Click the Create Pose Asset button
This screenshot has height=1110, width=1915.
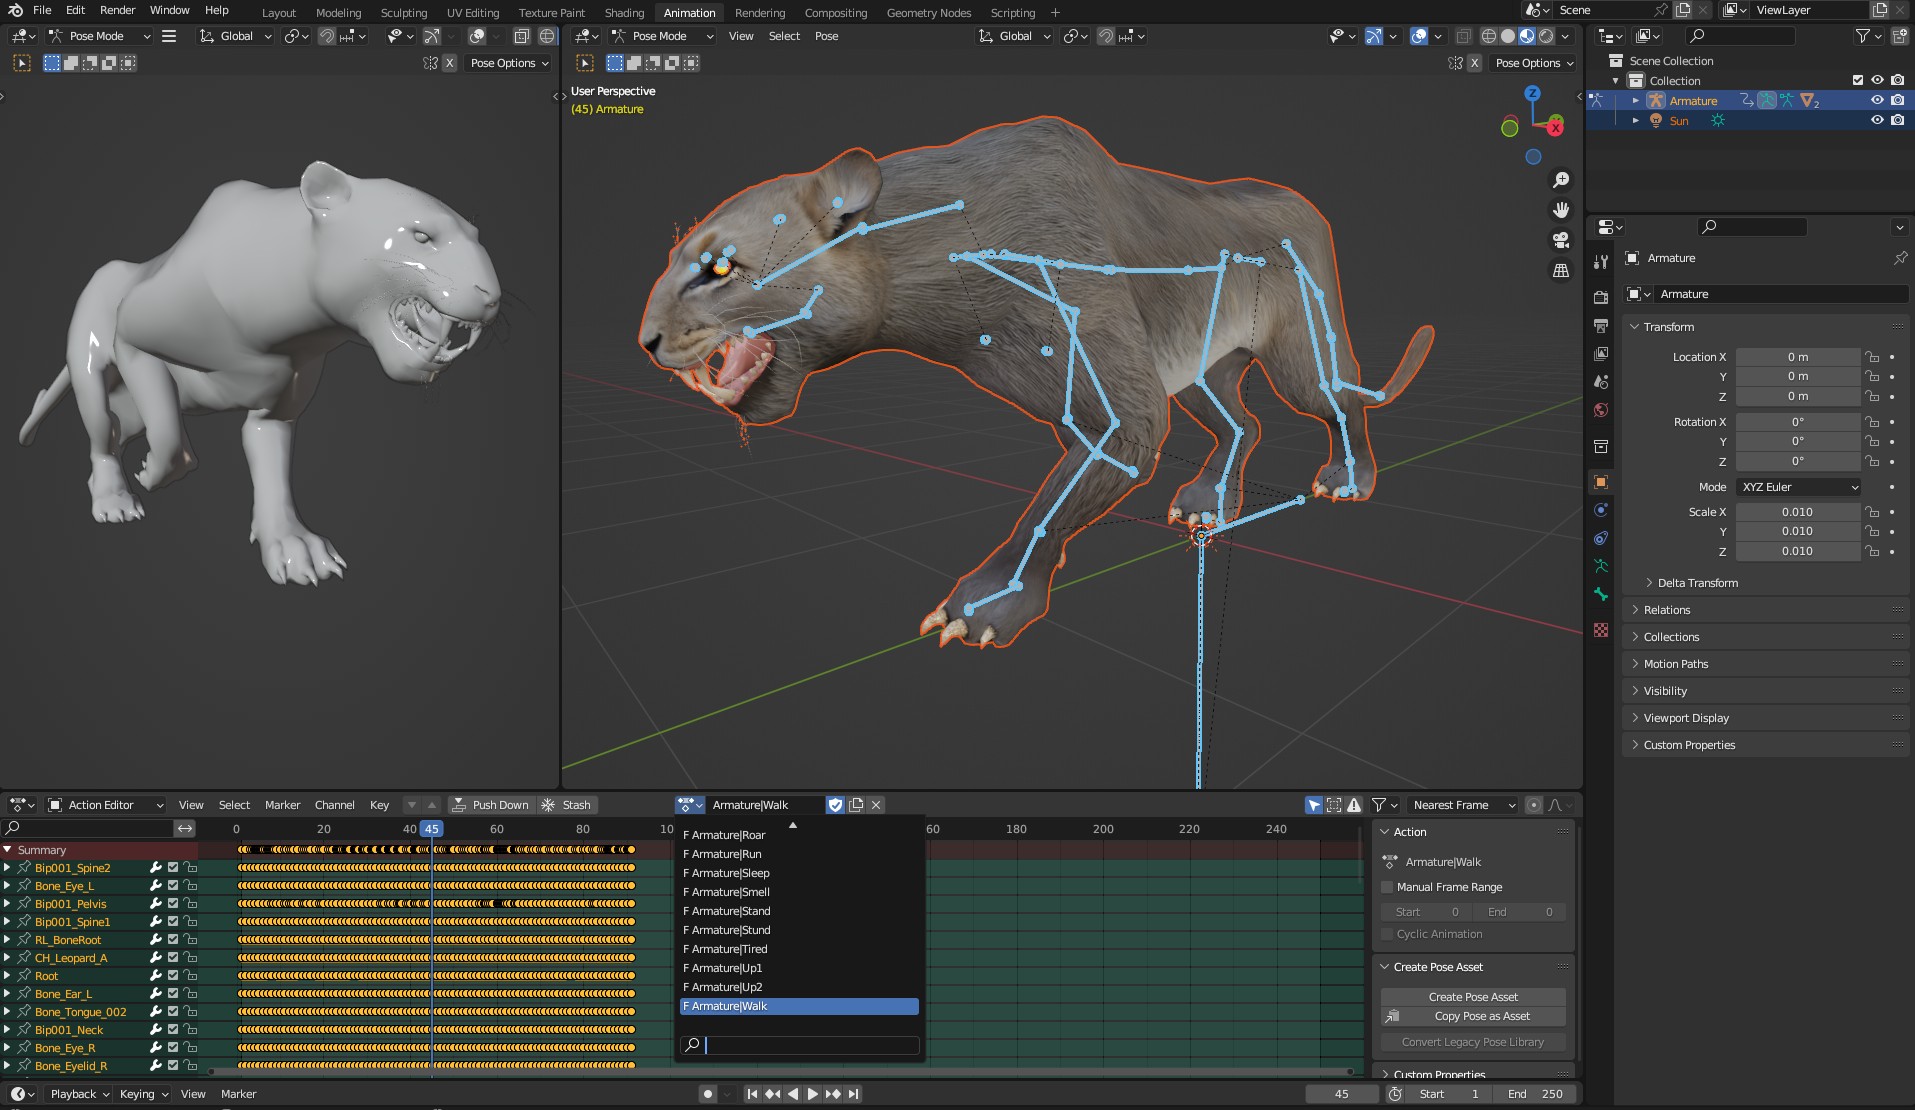pyautogui.click(x=1472, y=997)
